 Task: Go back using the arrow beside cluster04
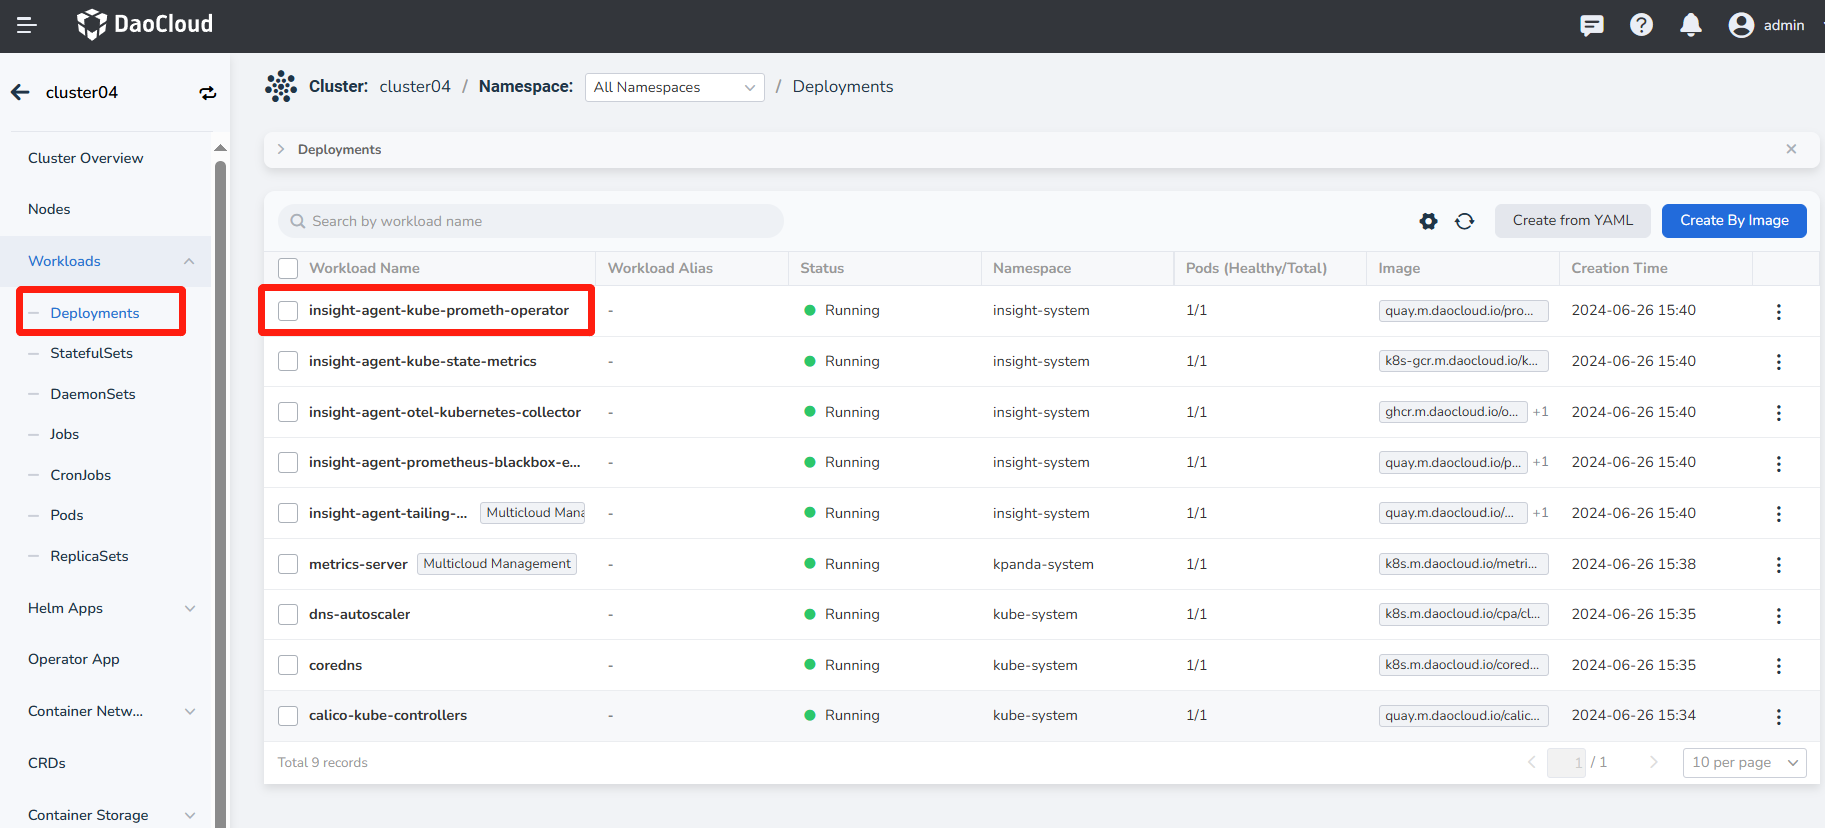20,92
